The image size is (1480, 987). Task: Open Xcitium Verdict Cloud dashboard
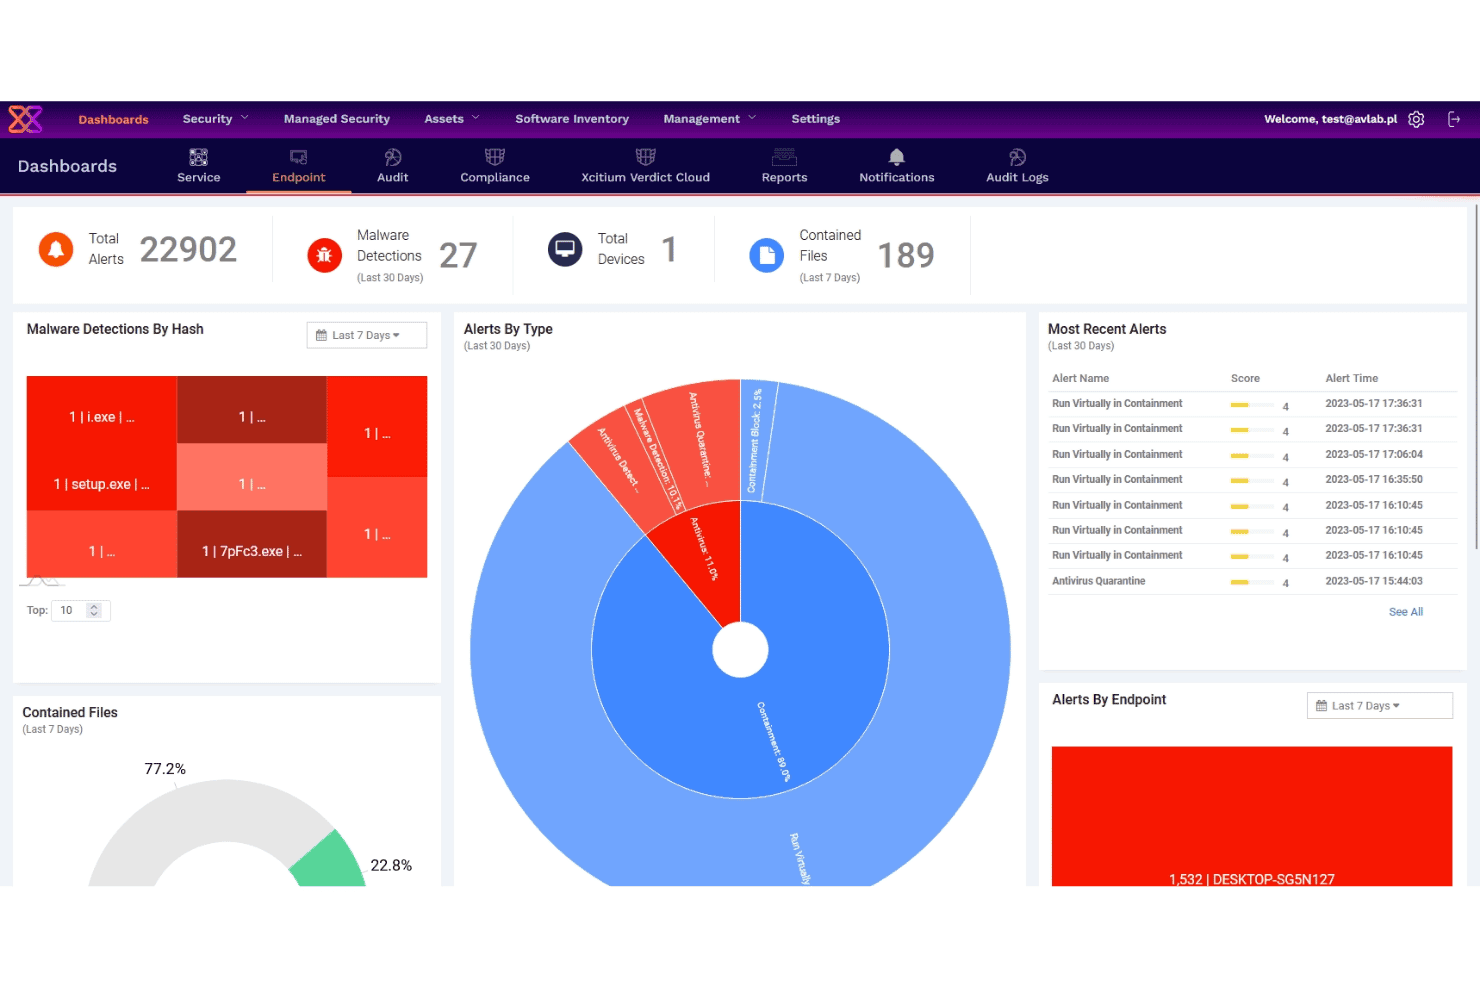(646, 166)
